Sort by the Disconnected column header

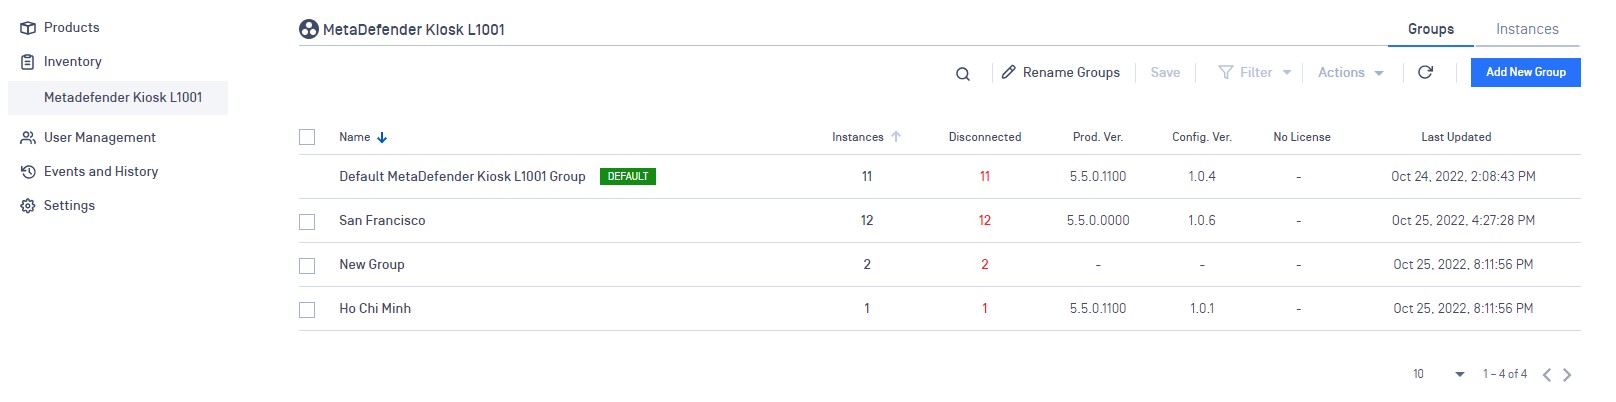[985, 137]
